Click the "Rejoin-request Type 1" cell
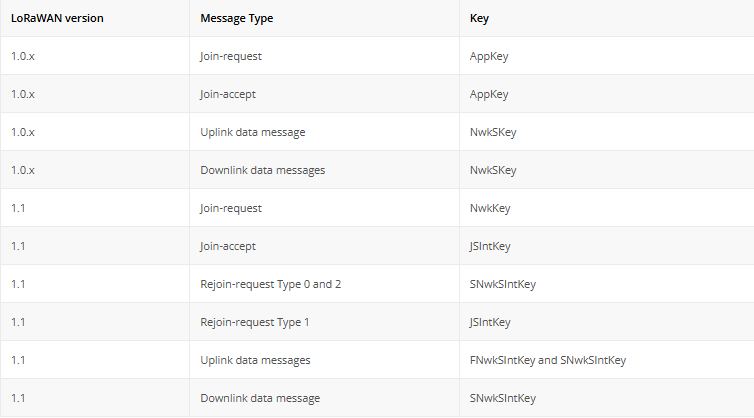 (x=255, y=322)
